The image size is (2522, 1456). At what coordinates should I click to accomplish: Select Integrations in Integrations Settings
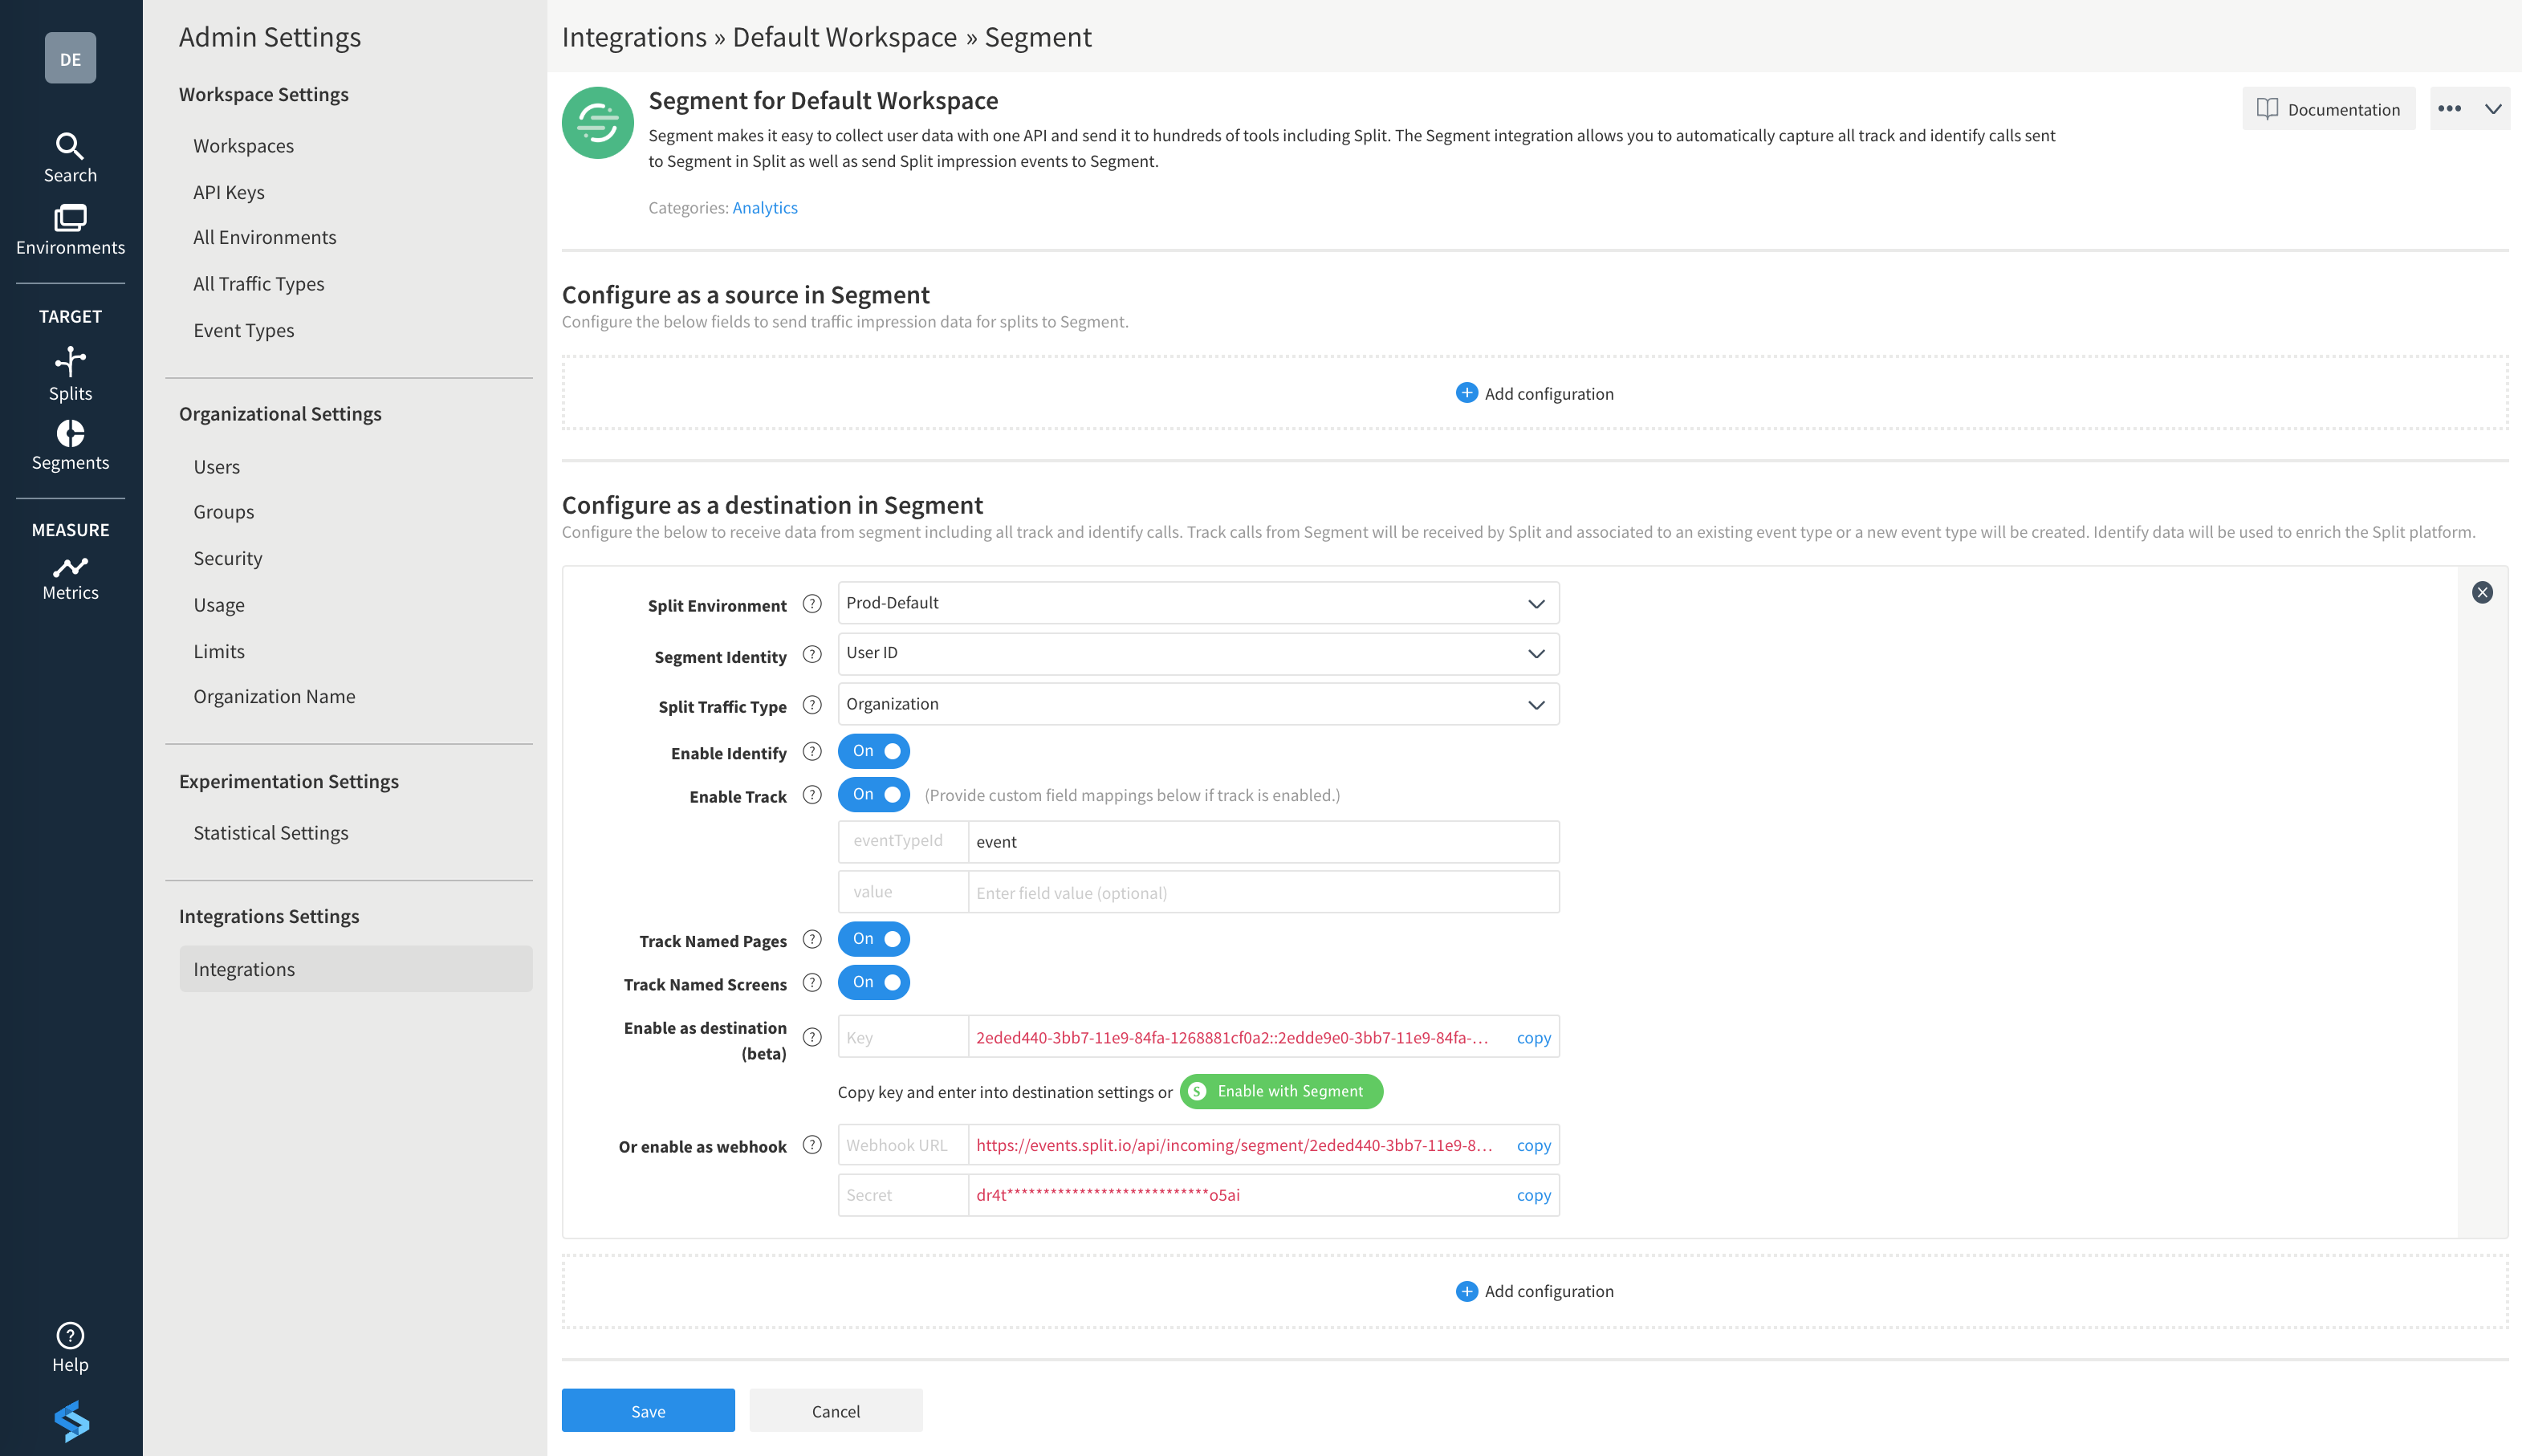point(355,969)
